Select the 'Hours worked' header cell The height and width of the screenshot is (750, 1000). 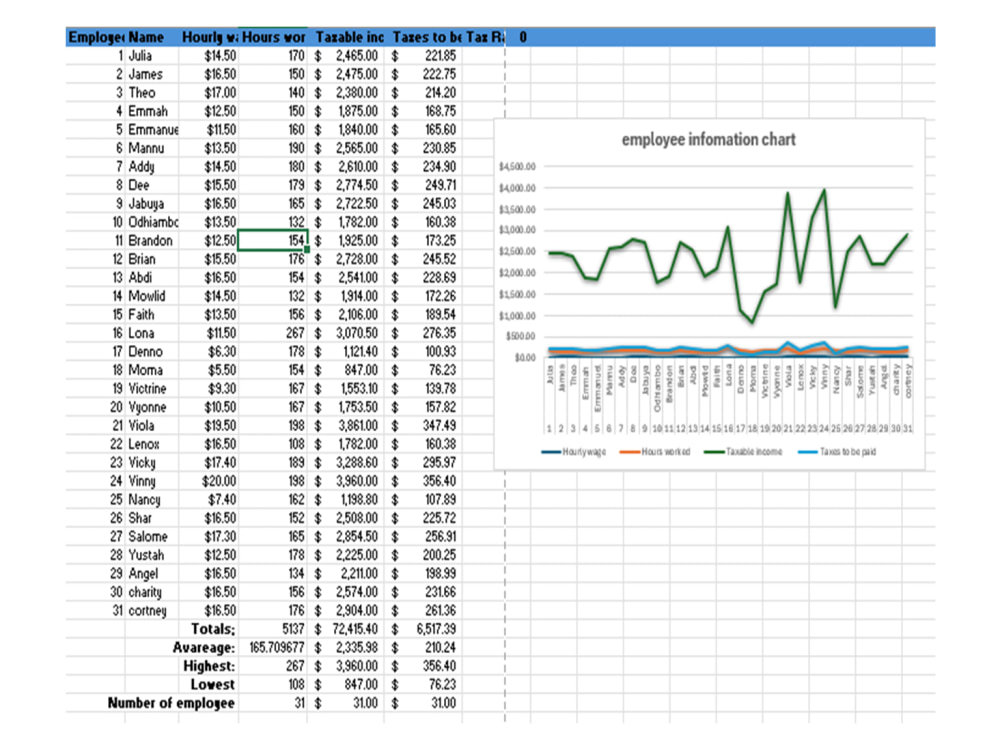coord(273,37)
